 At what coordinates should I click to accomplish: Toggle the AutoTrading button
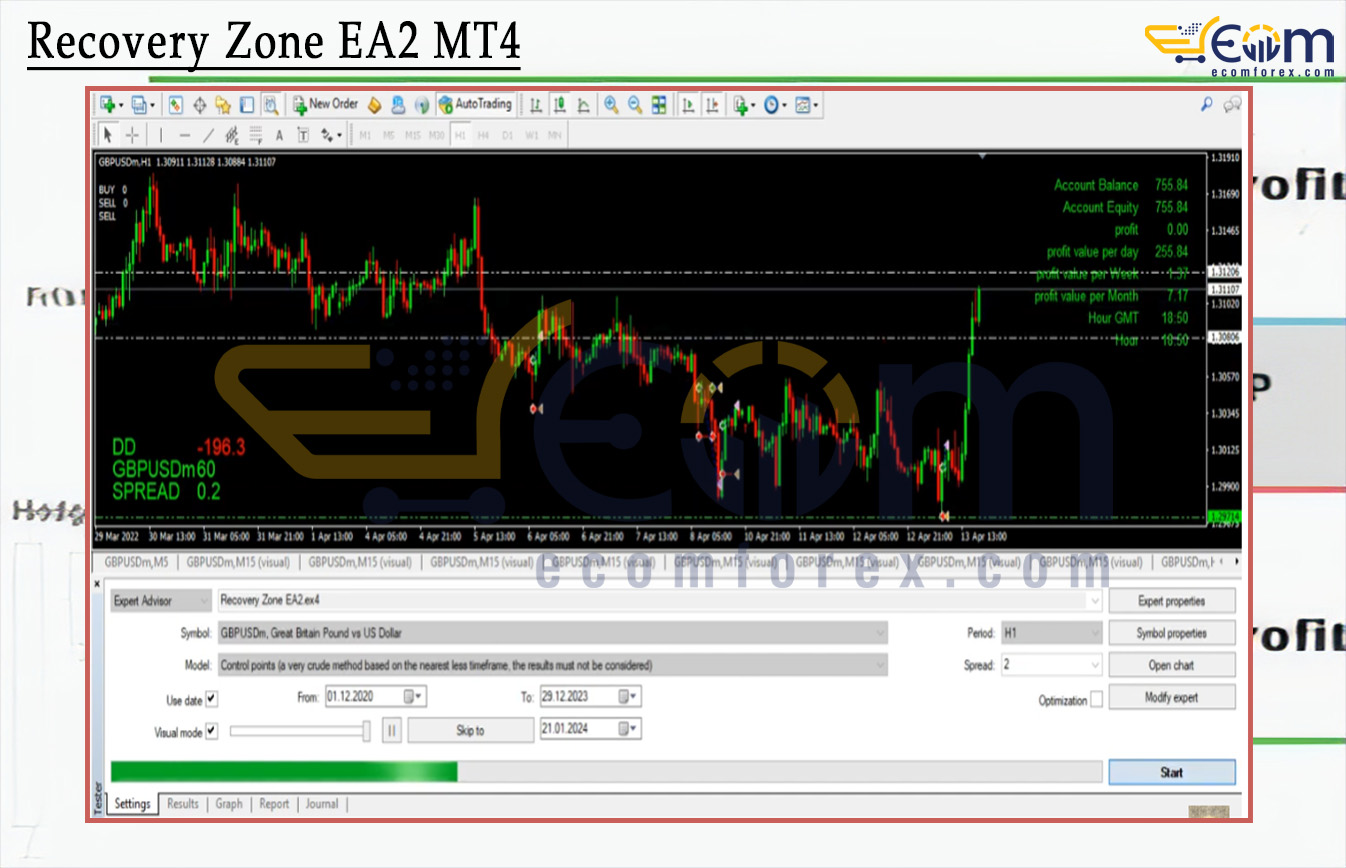[x=475, y=104]
